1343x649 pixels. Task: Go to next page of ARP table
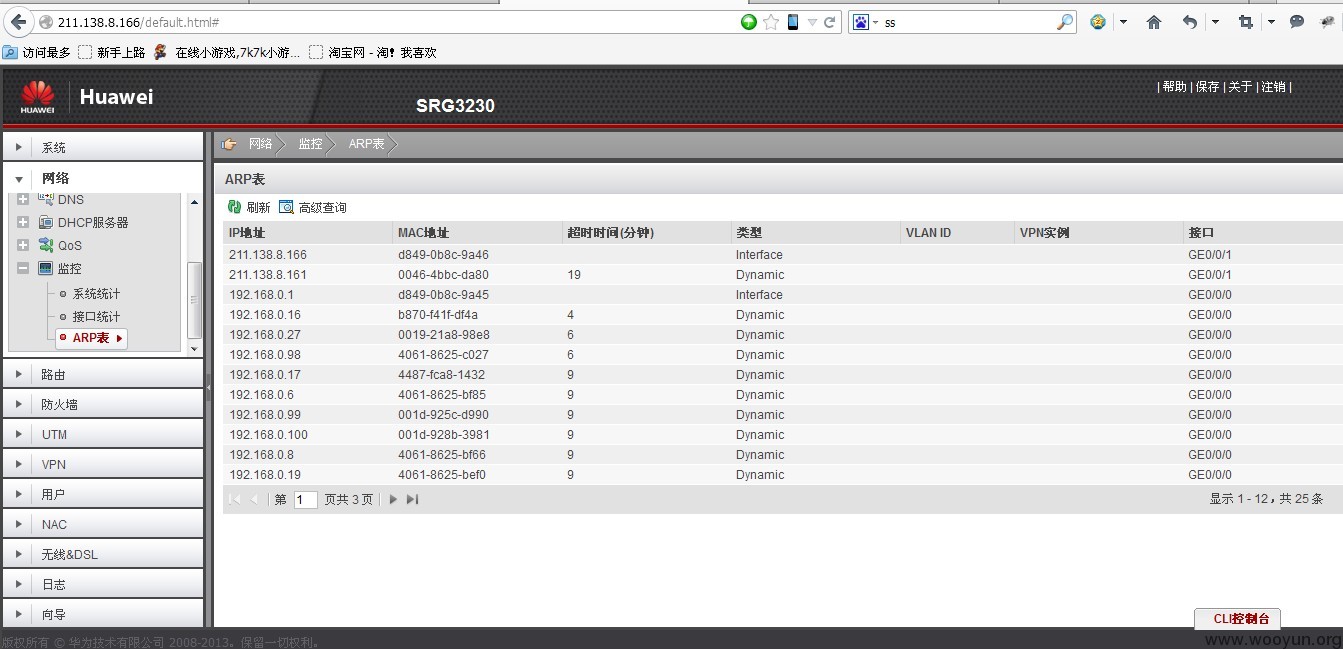[x=393, y=499]
